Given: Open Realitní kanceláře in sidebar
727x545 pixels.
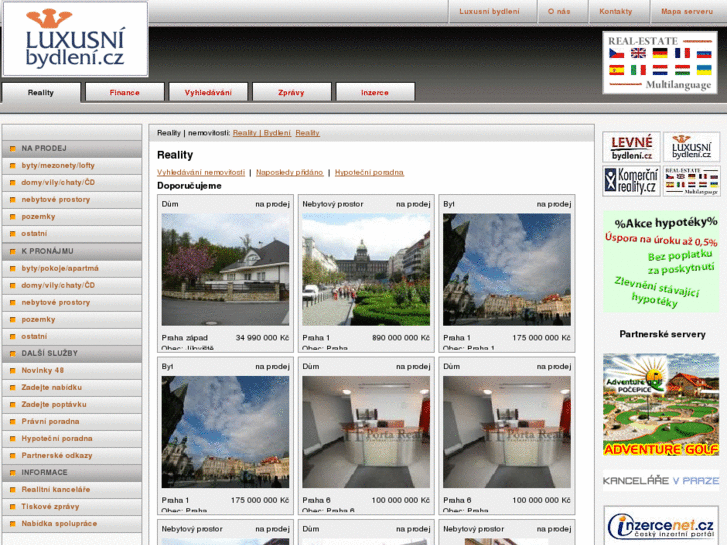Looking at the screenshot, I should pyautogui.click(x=56, y=489).
